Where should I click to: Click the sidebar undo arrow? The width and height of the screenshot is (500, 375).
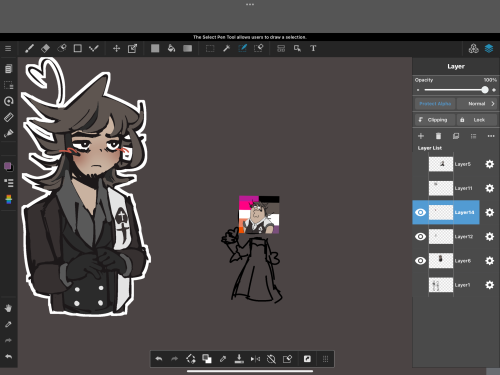8,356
